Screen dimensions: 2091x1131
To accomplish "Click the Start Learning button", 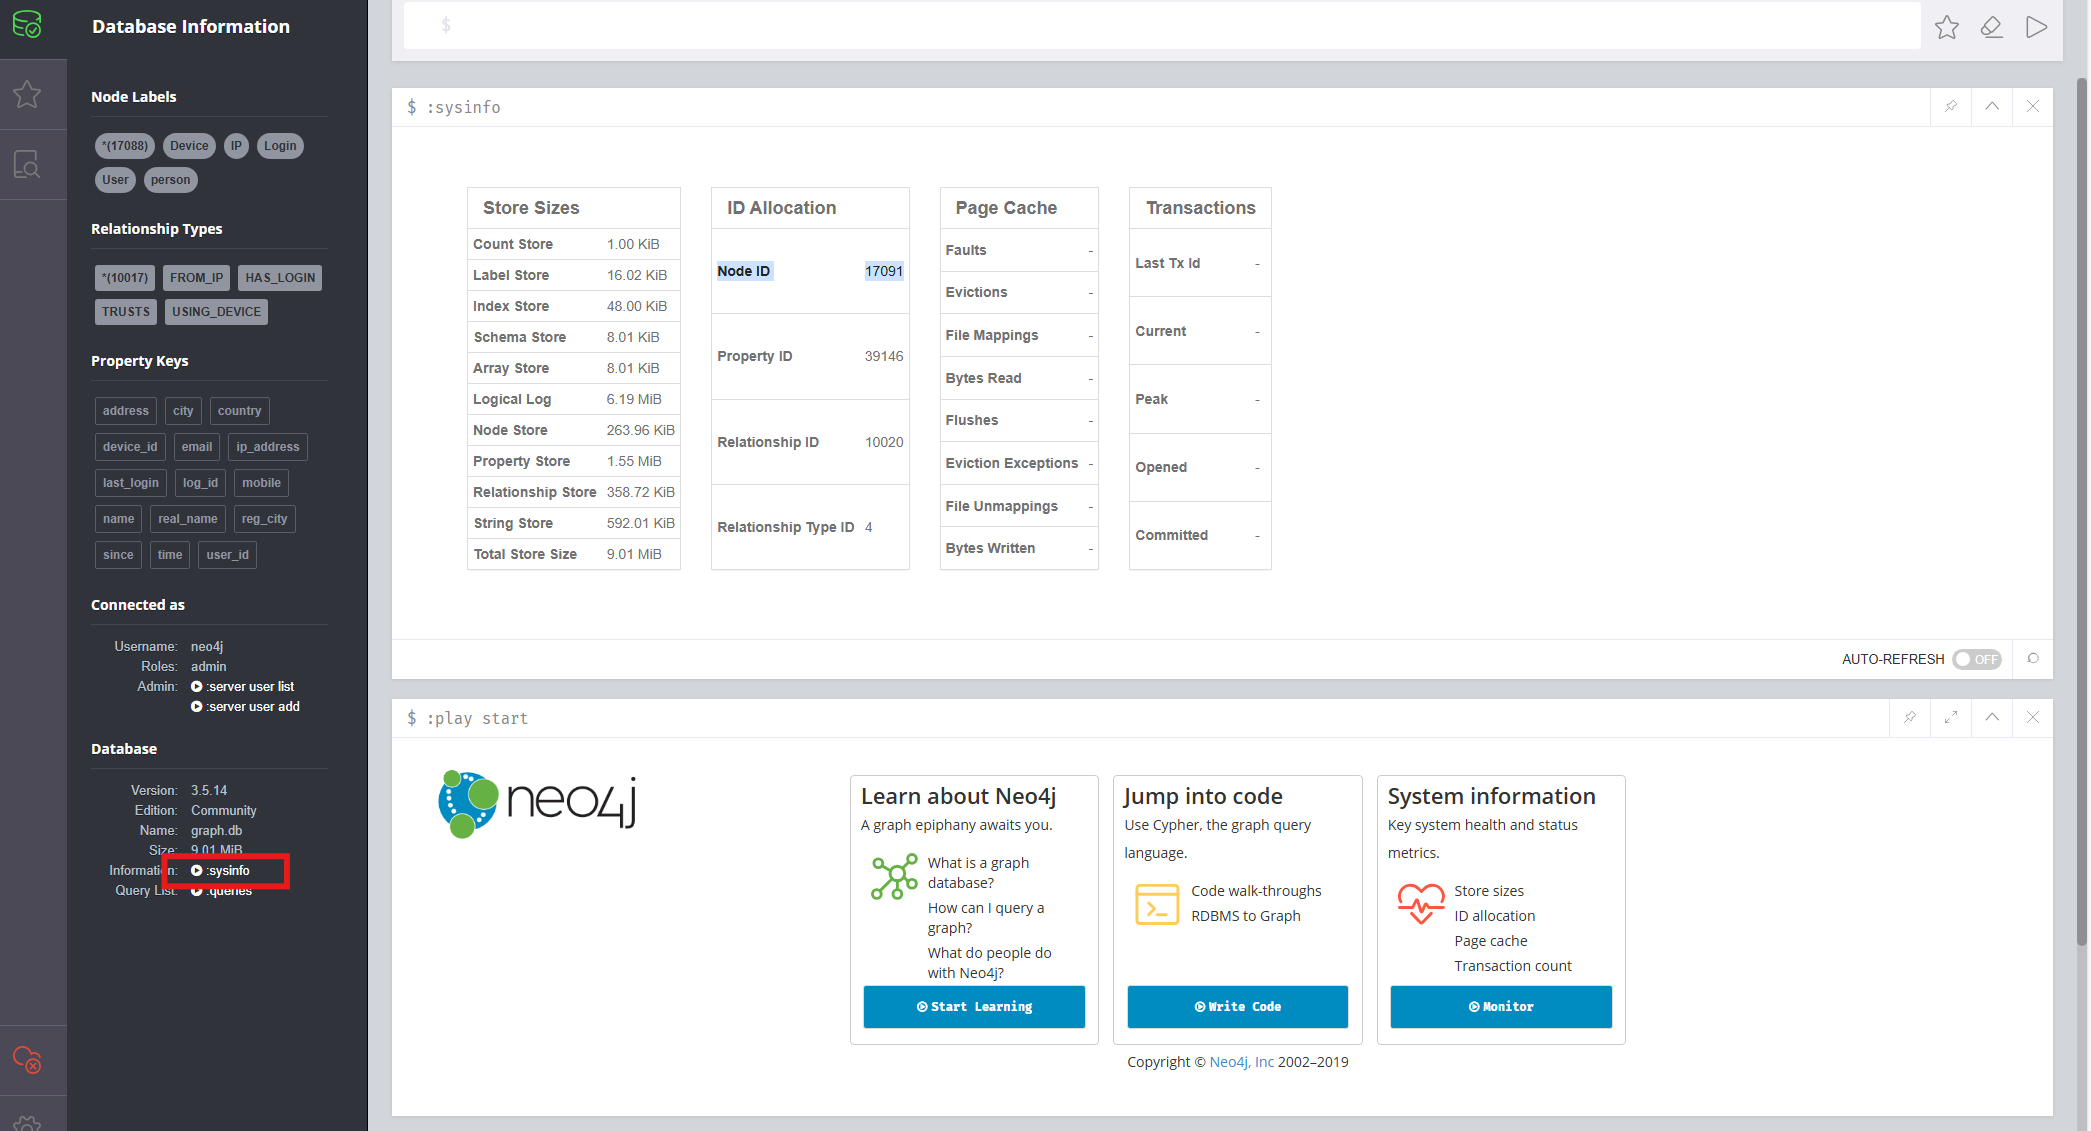I will [x=974, y=1006].
